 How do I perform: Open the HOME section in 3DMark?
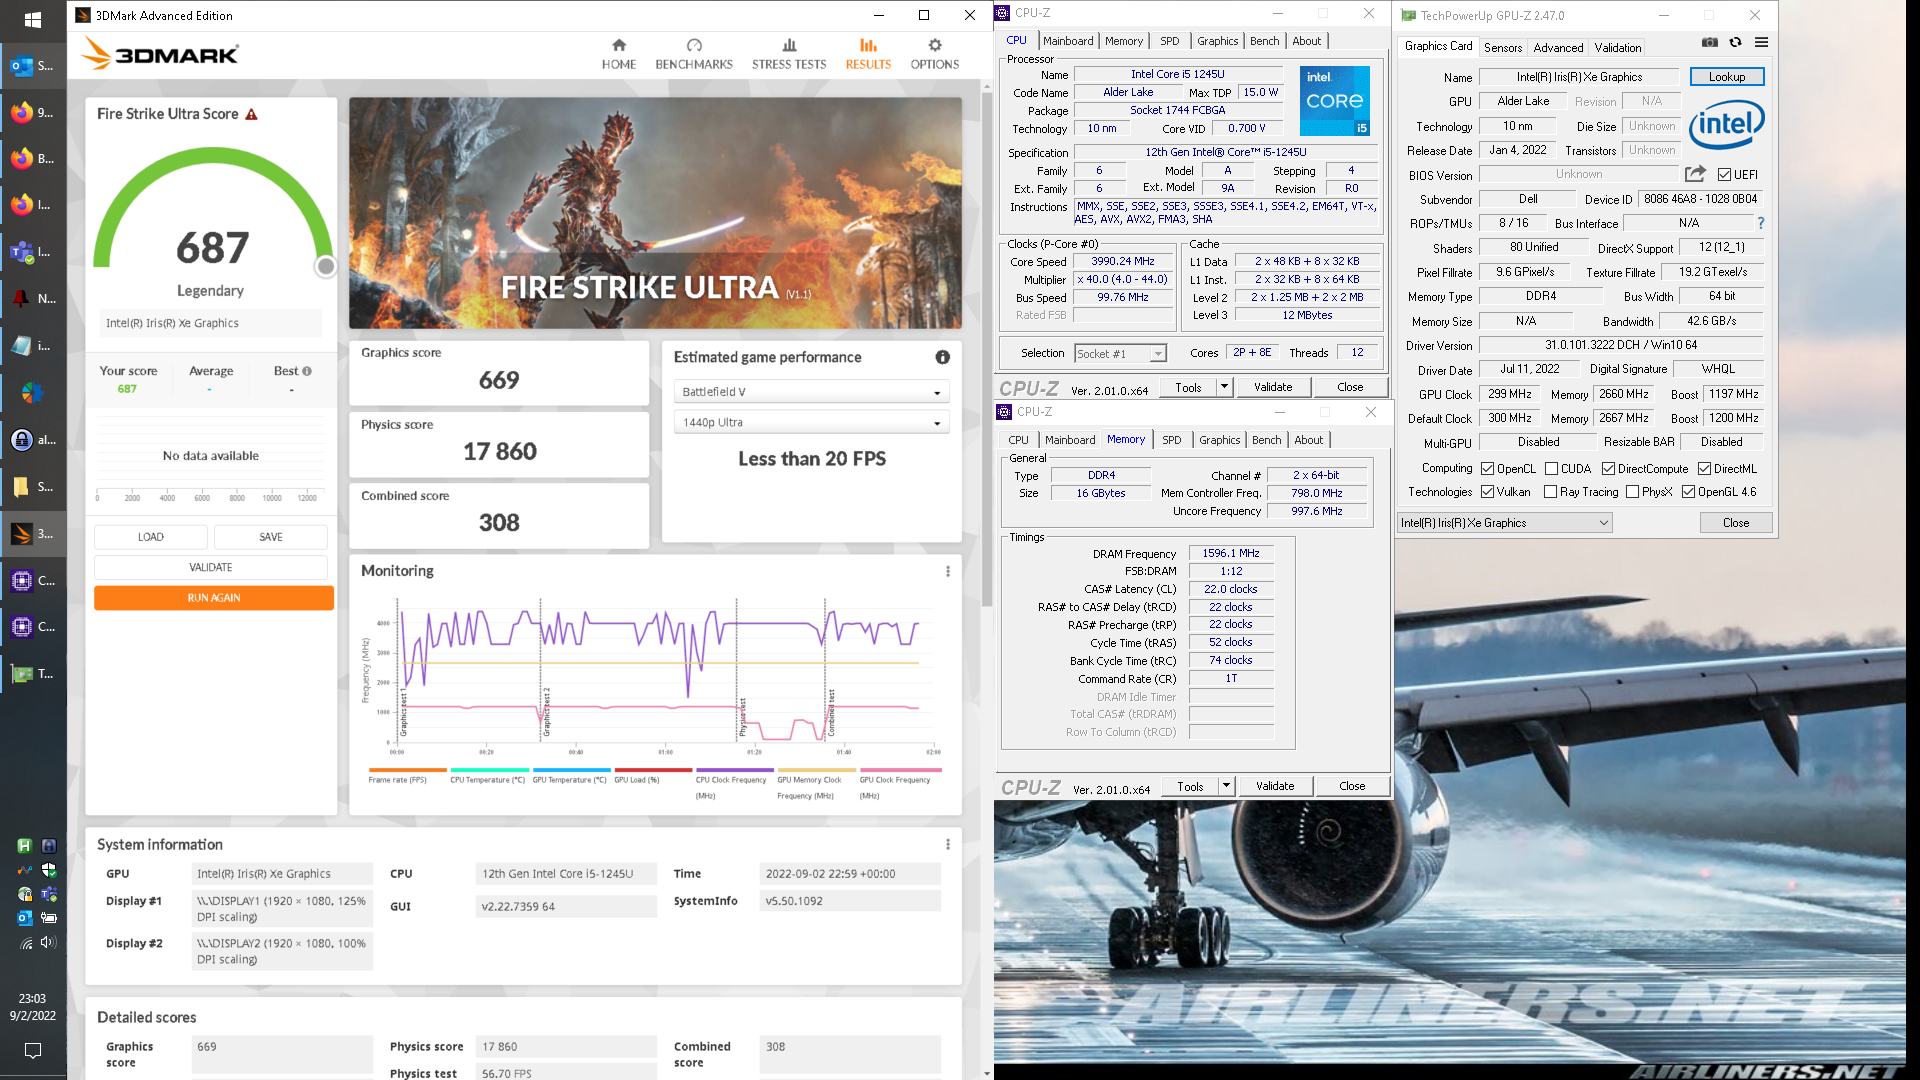tap(618, 54)
